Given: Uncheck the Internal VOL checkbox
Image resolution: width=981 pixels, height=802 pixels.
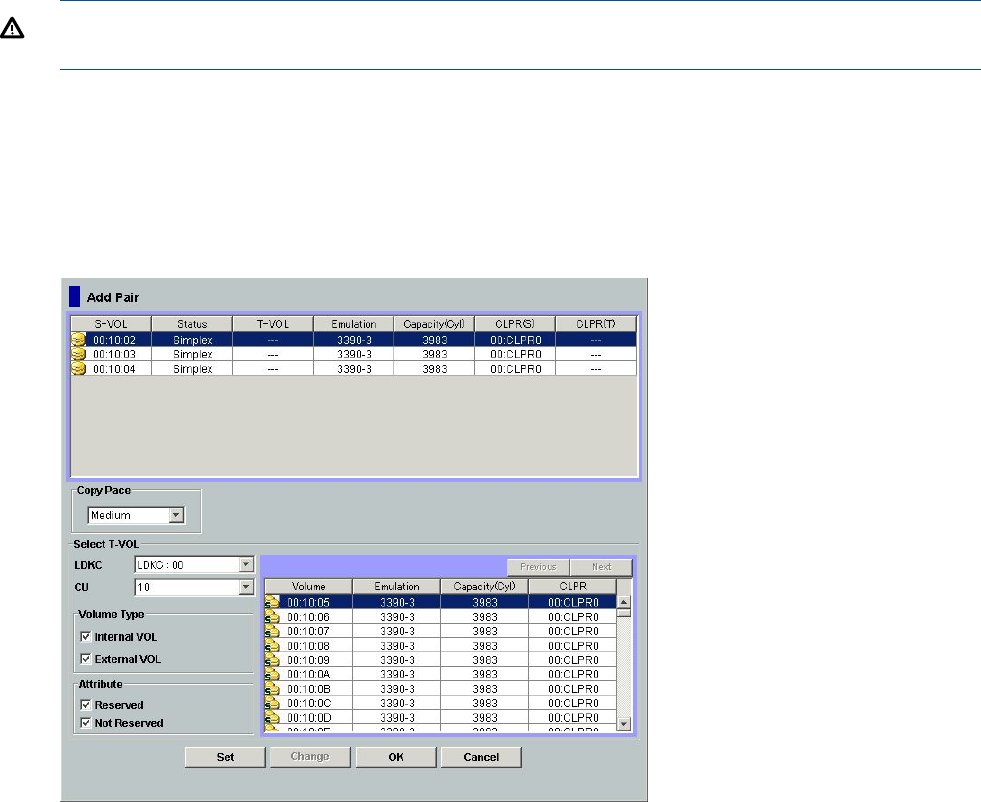Looking at the screenshot, I should point(85,637).
